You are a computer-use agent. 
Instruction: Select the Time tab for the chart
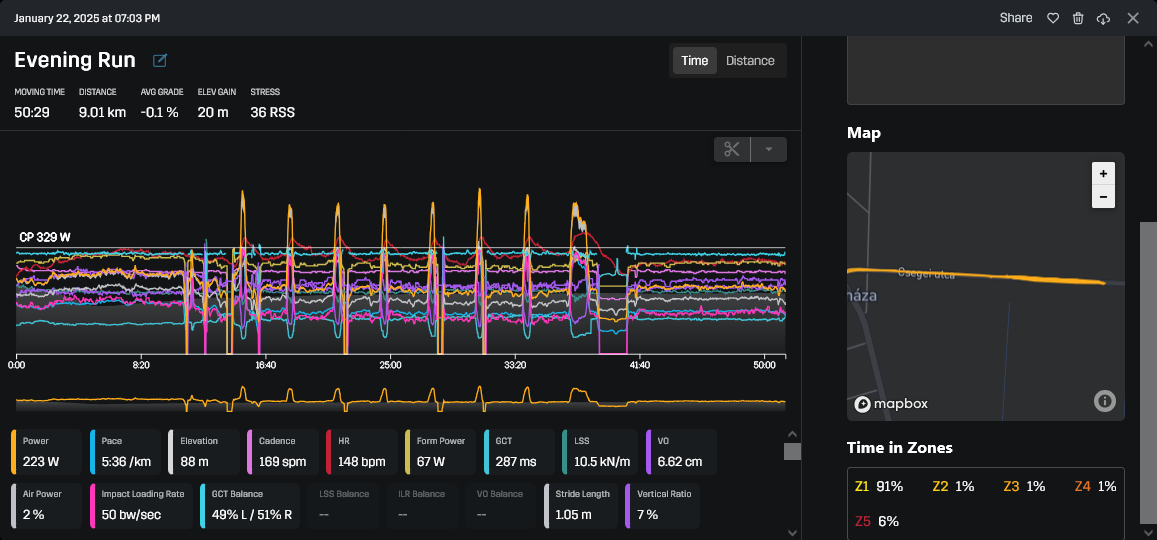[694, 61]
